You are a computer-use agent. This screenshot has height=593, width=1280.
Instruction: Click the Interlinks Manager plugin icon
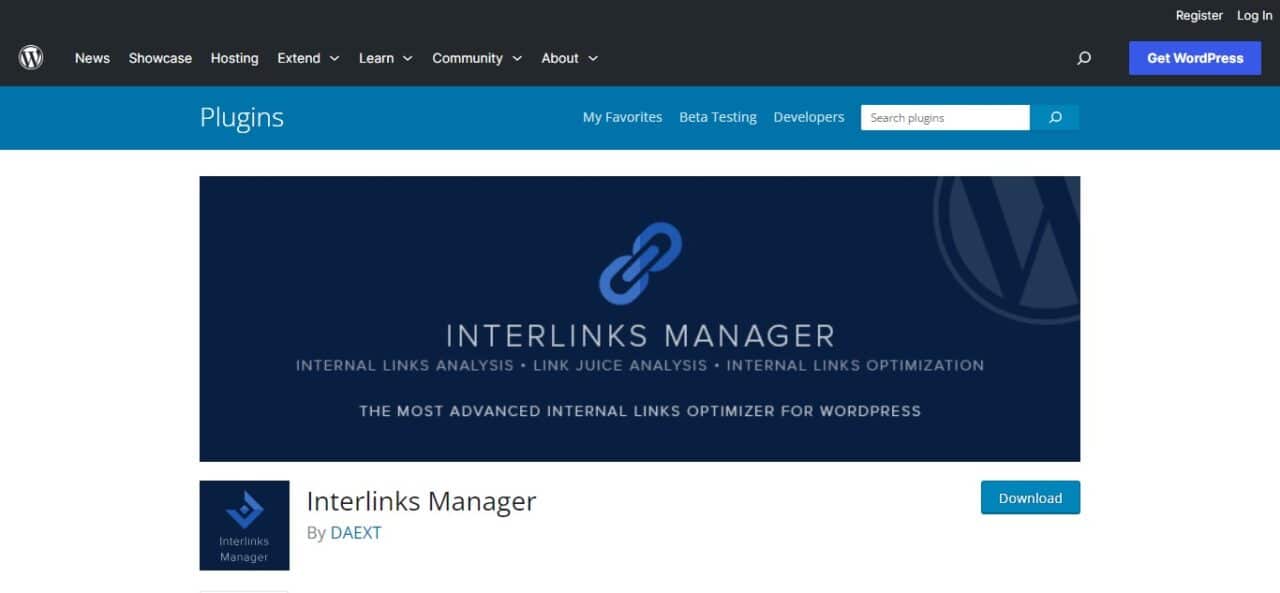pos(244,525)
